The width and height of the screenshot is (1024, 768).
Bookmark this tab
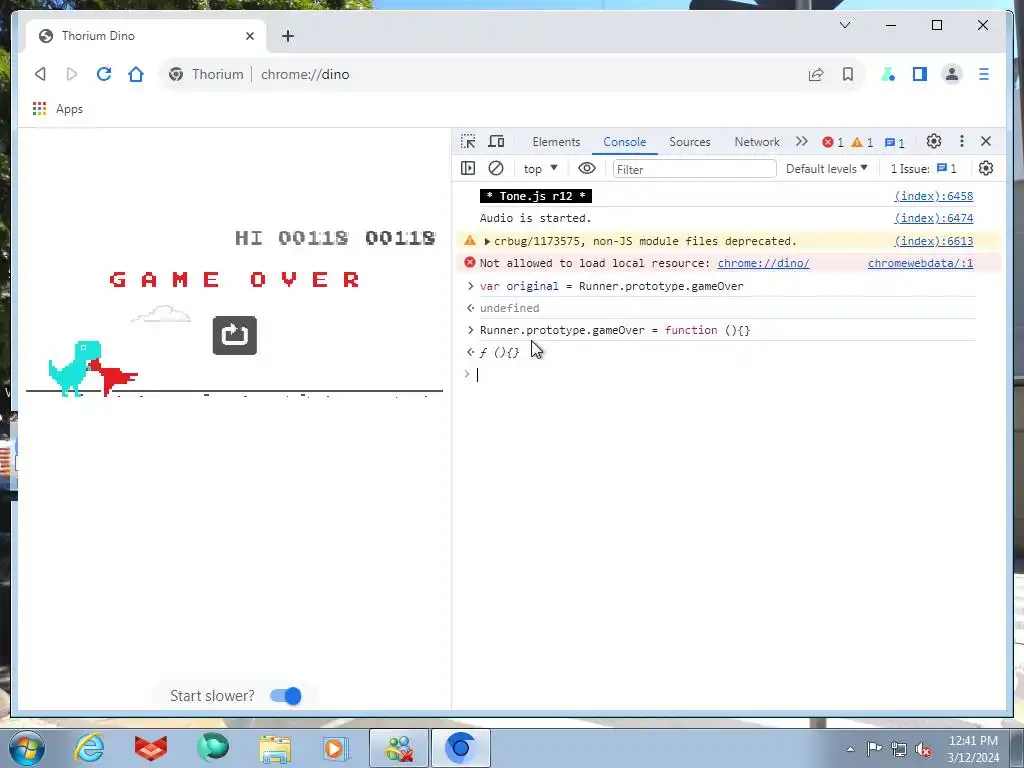pyautogui.click(x=848, y=74)
